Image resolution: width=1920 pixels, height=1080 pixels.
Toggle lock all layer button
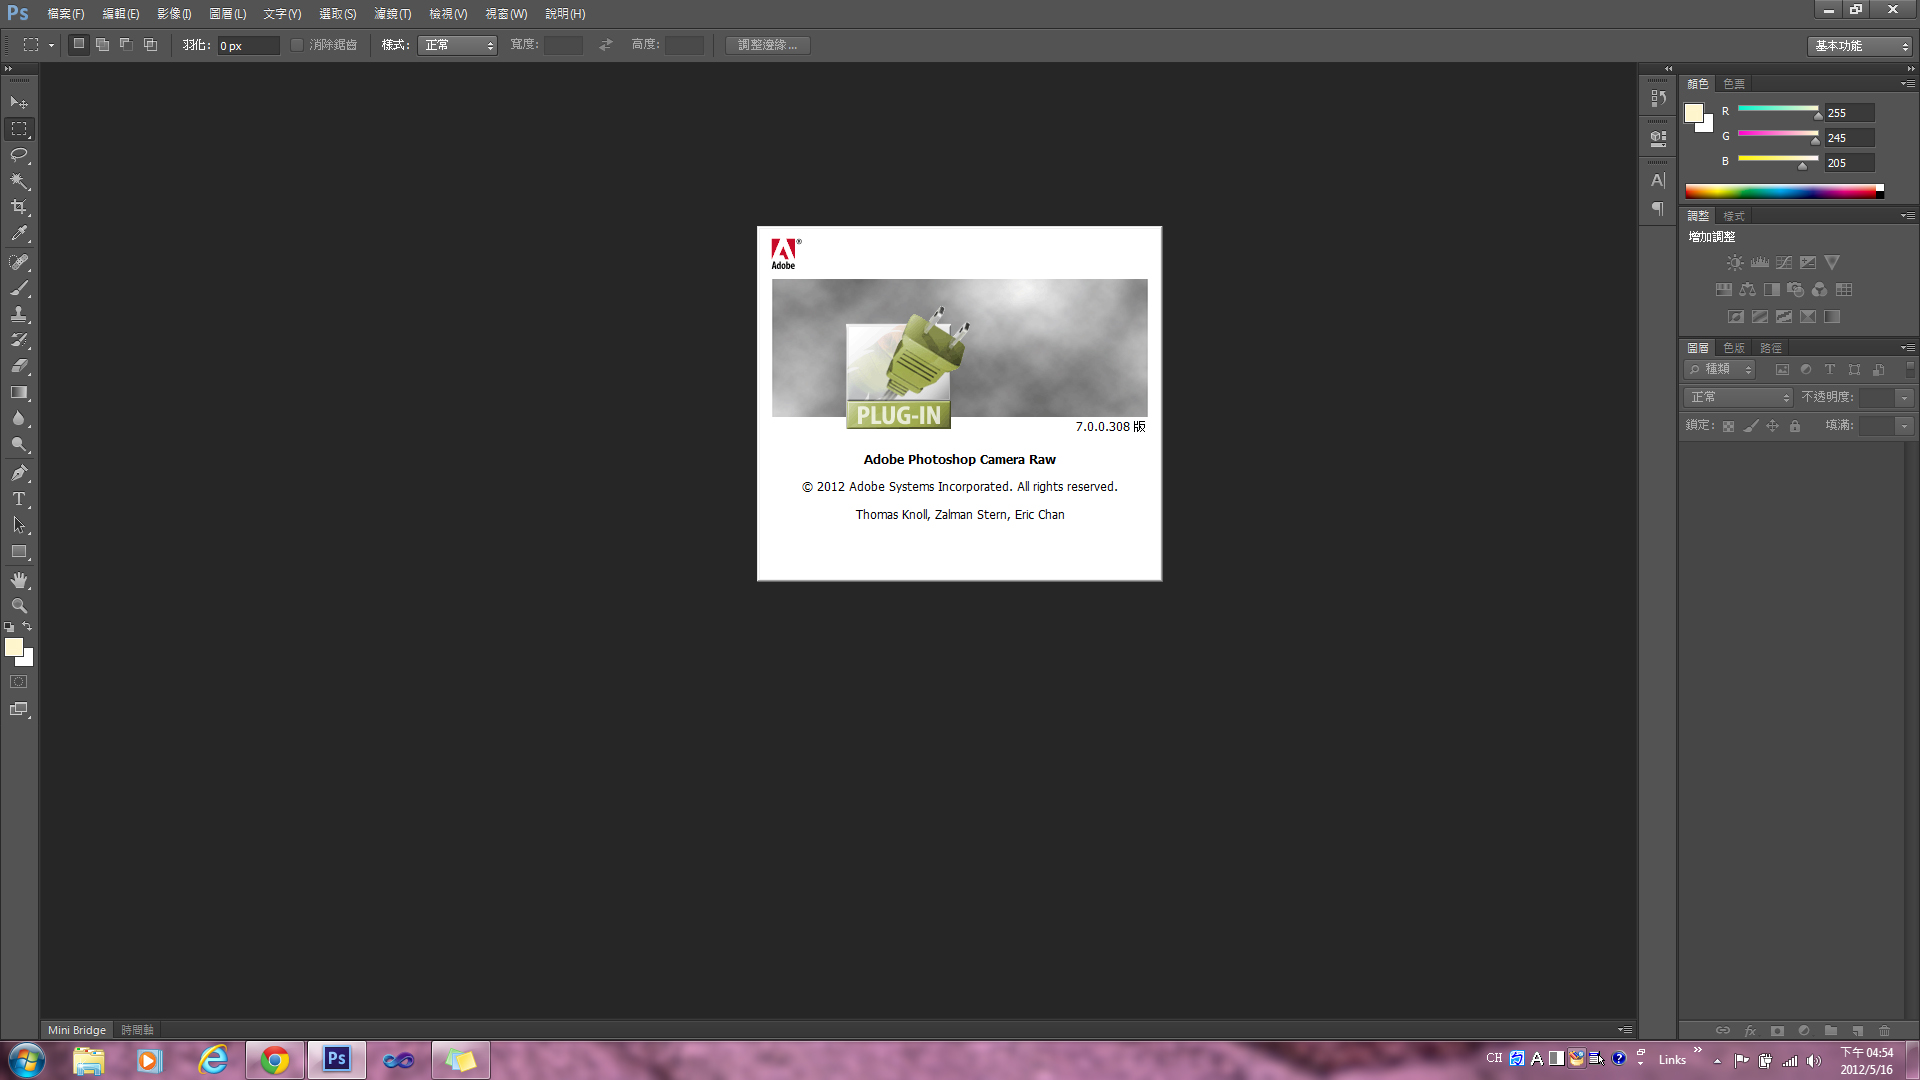(x=1795, y=426)
